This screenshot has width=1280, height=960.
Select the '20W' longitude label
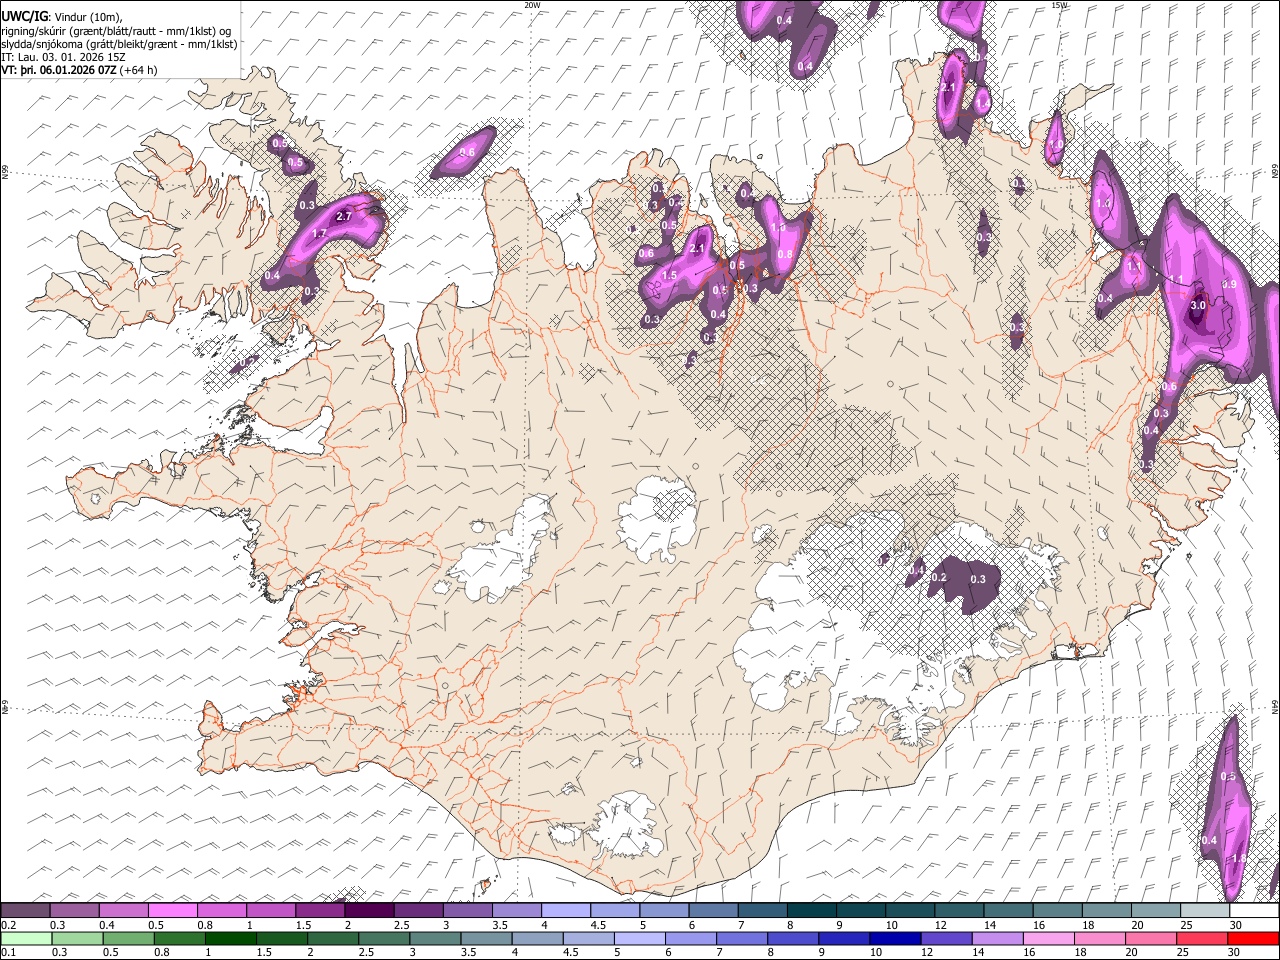tap(533, 5)
